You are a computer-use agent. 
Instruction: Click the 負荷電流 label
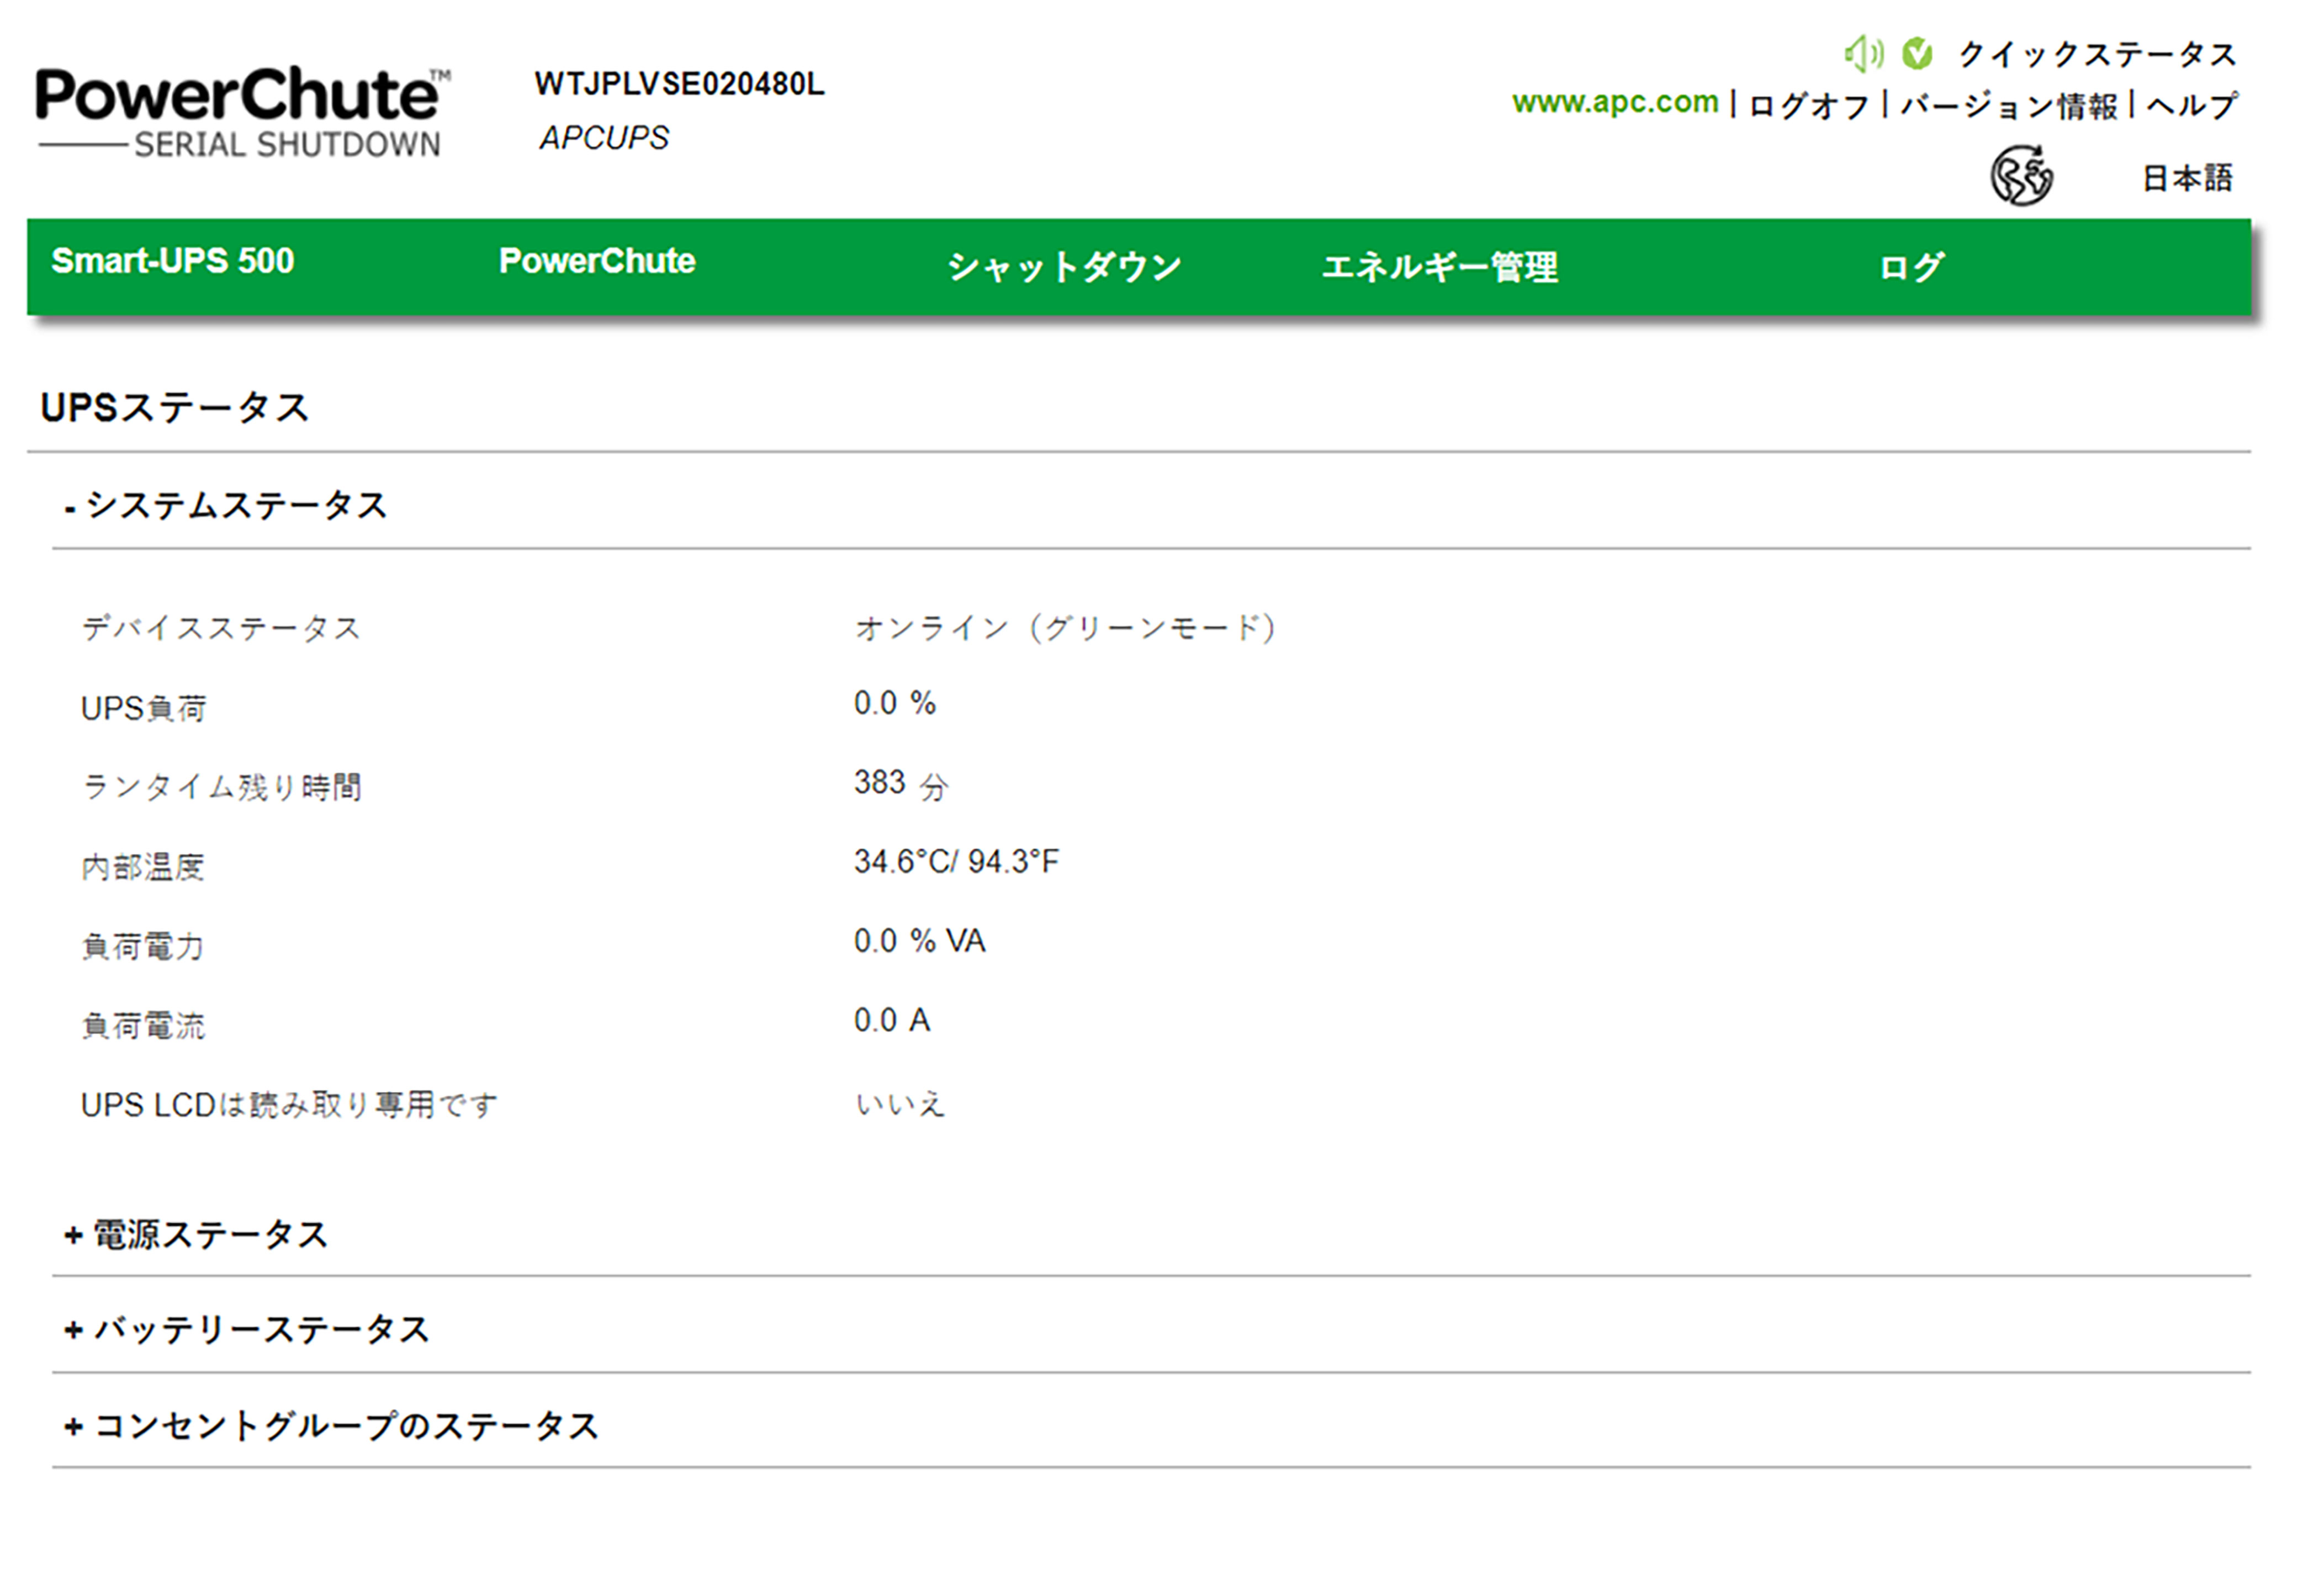143,1026
